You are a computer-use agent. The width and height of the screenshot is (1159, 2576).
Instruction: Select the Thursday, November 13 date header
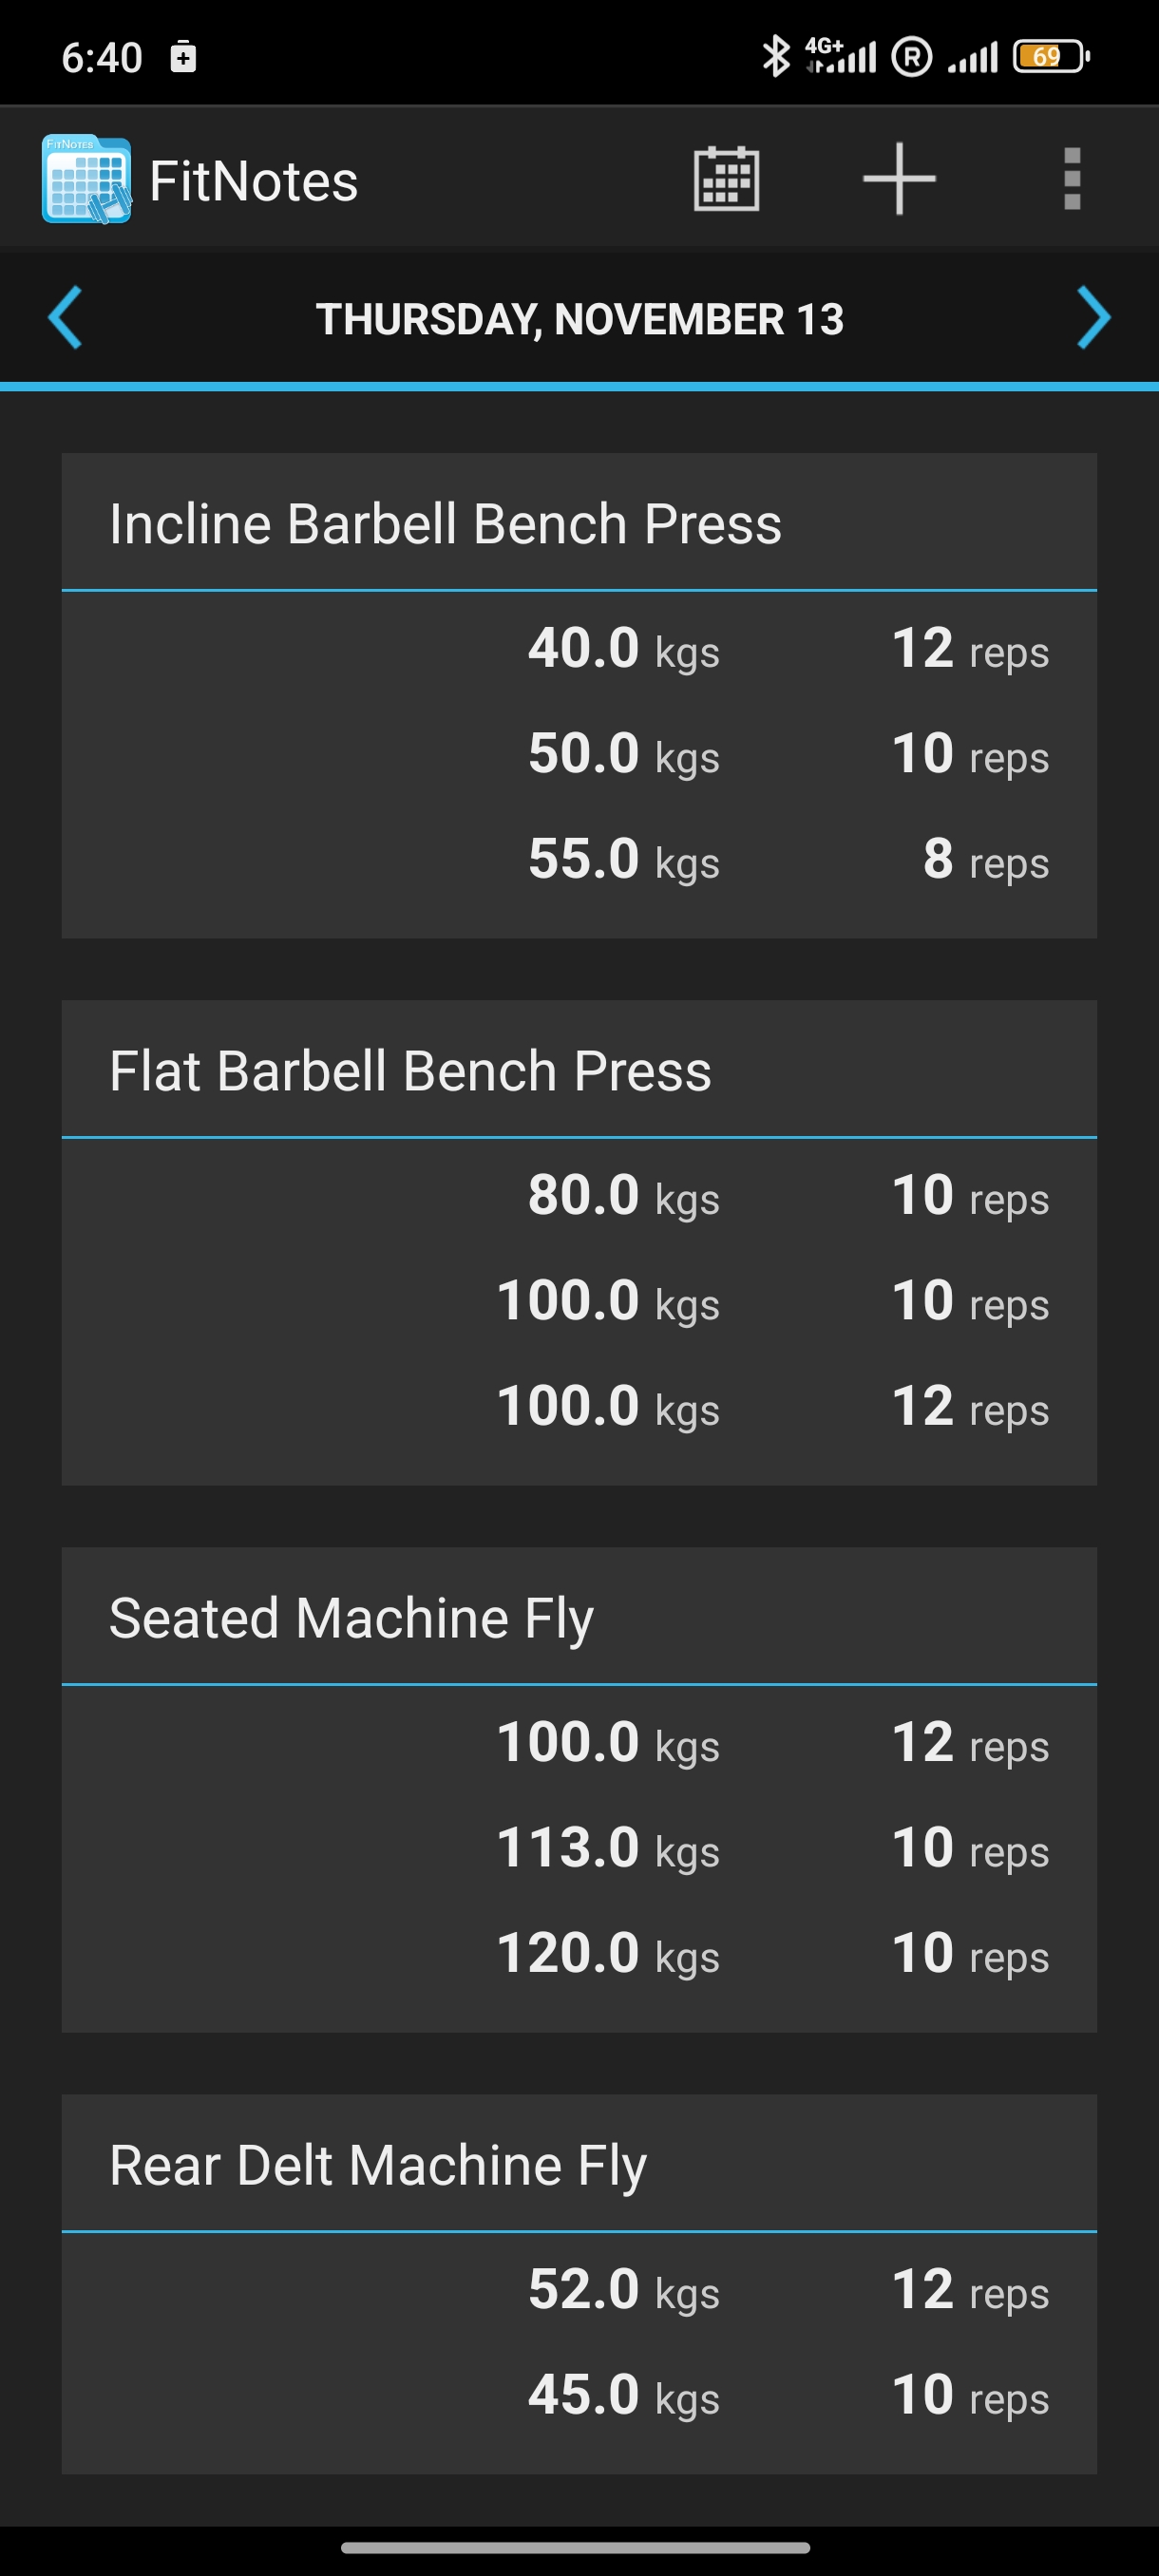tap(580, 319)
